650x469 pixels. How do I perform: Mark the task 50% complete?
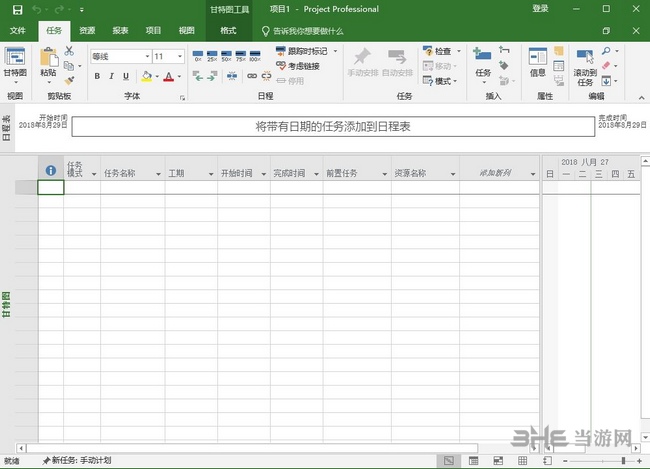pyautogui.click(x=226, y=56)
